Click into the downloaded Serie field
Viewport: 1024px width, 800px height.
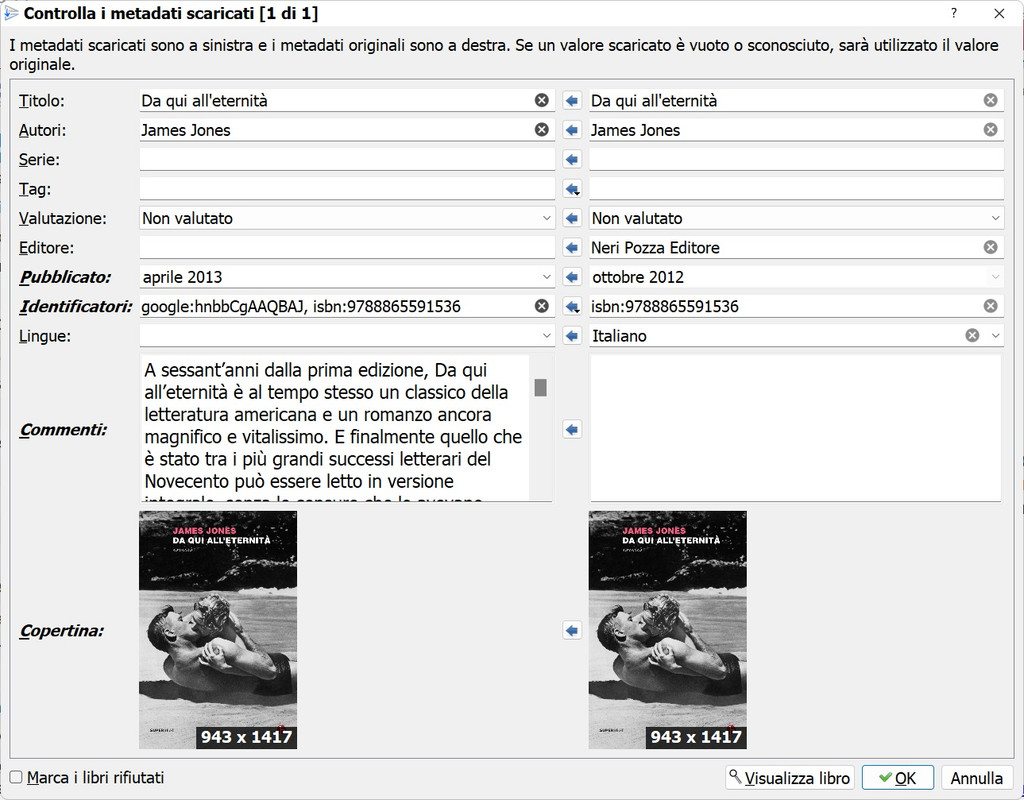(x=347, y=159)
